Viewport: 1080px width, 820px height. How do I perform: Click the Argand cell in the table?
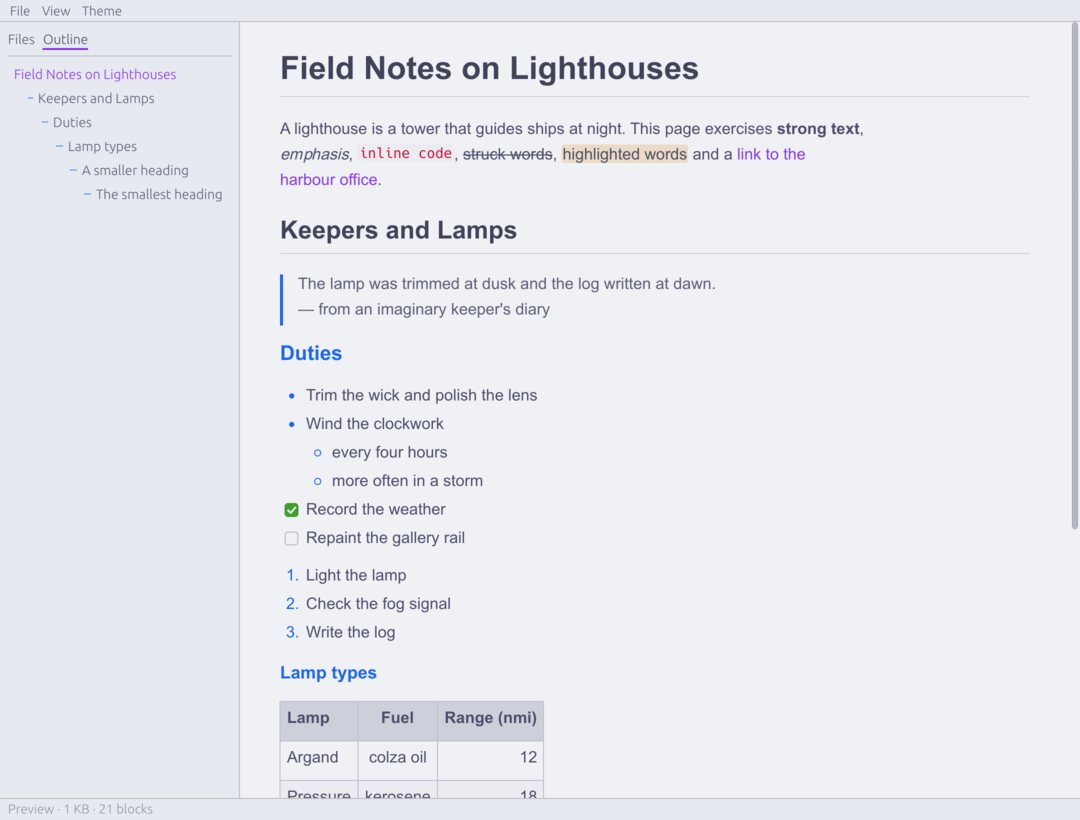pyautogui.click(x=319, y=760)
